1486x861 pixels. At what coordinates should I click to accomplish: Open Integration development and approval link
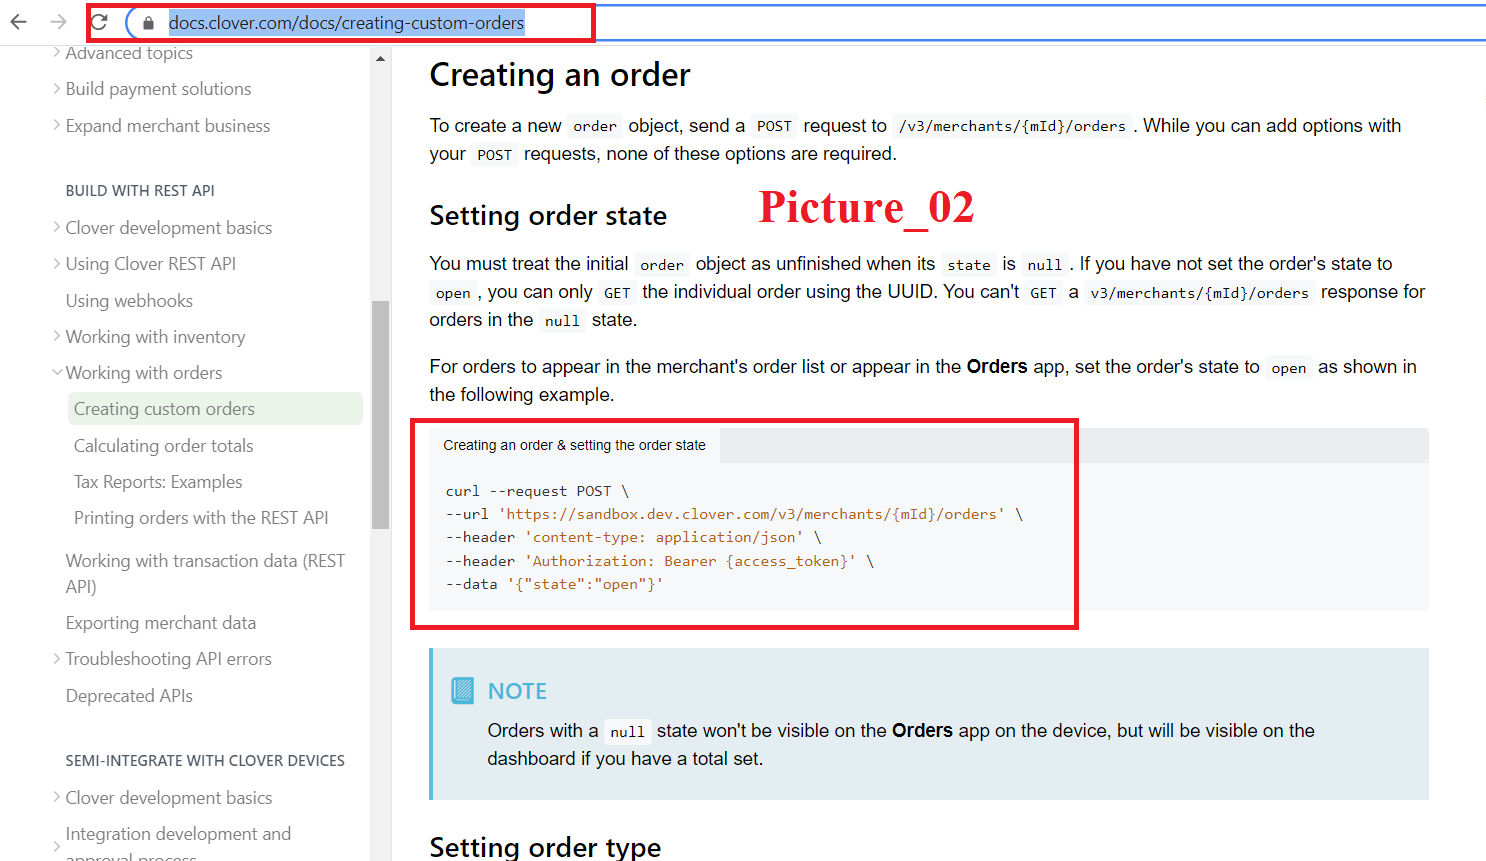pos(178,845)
